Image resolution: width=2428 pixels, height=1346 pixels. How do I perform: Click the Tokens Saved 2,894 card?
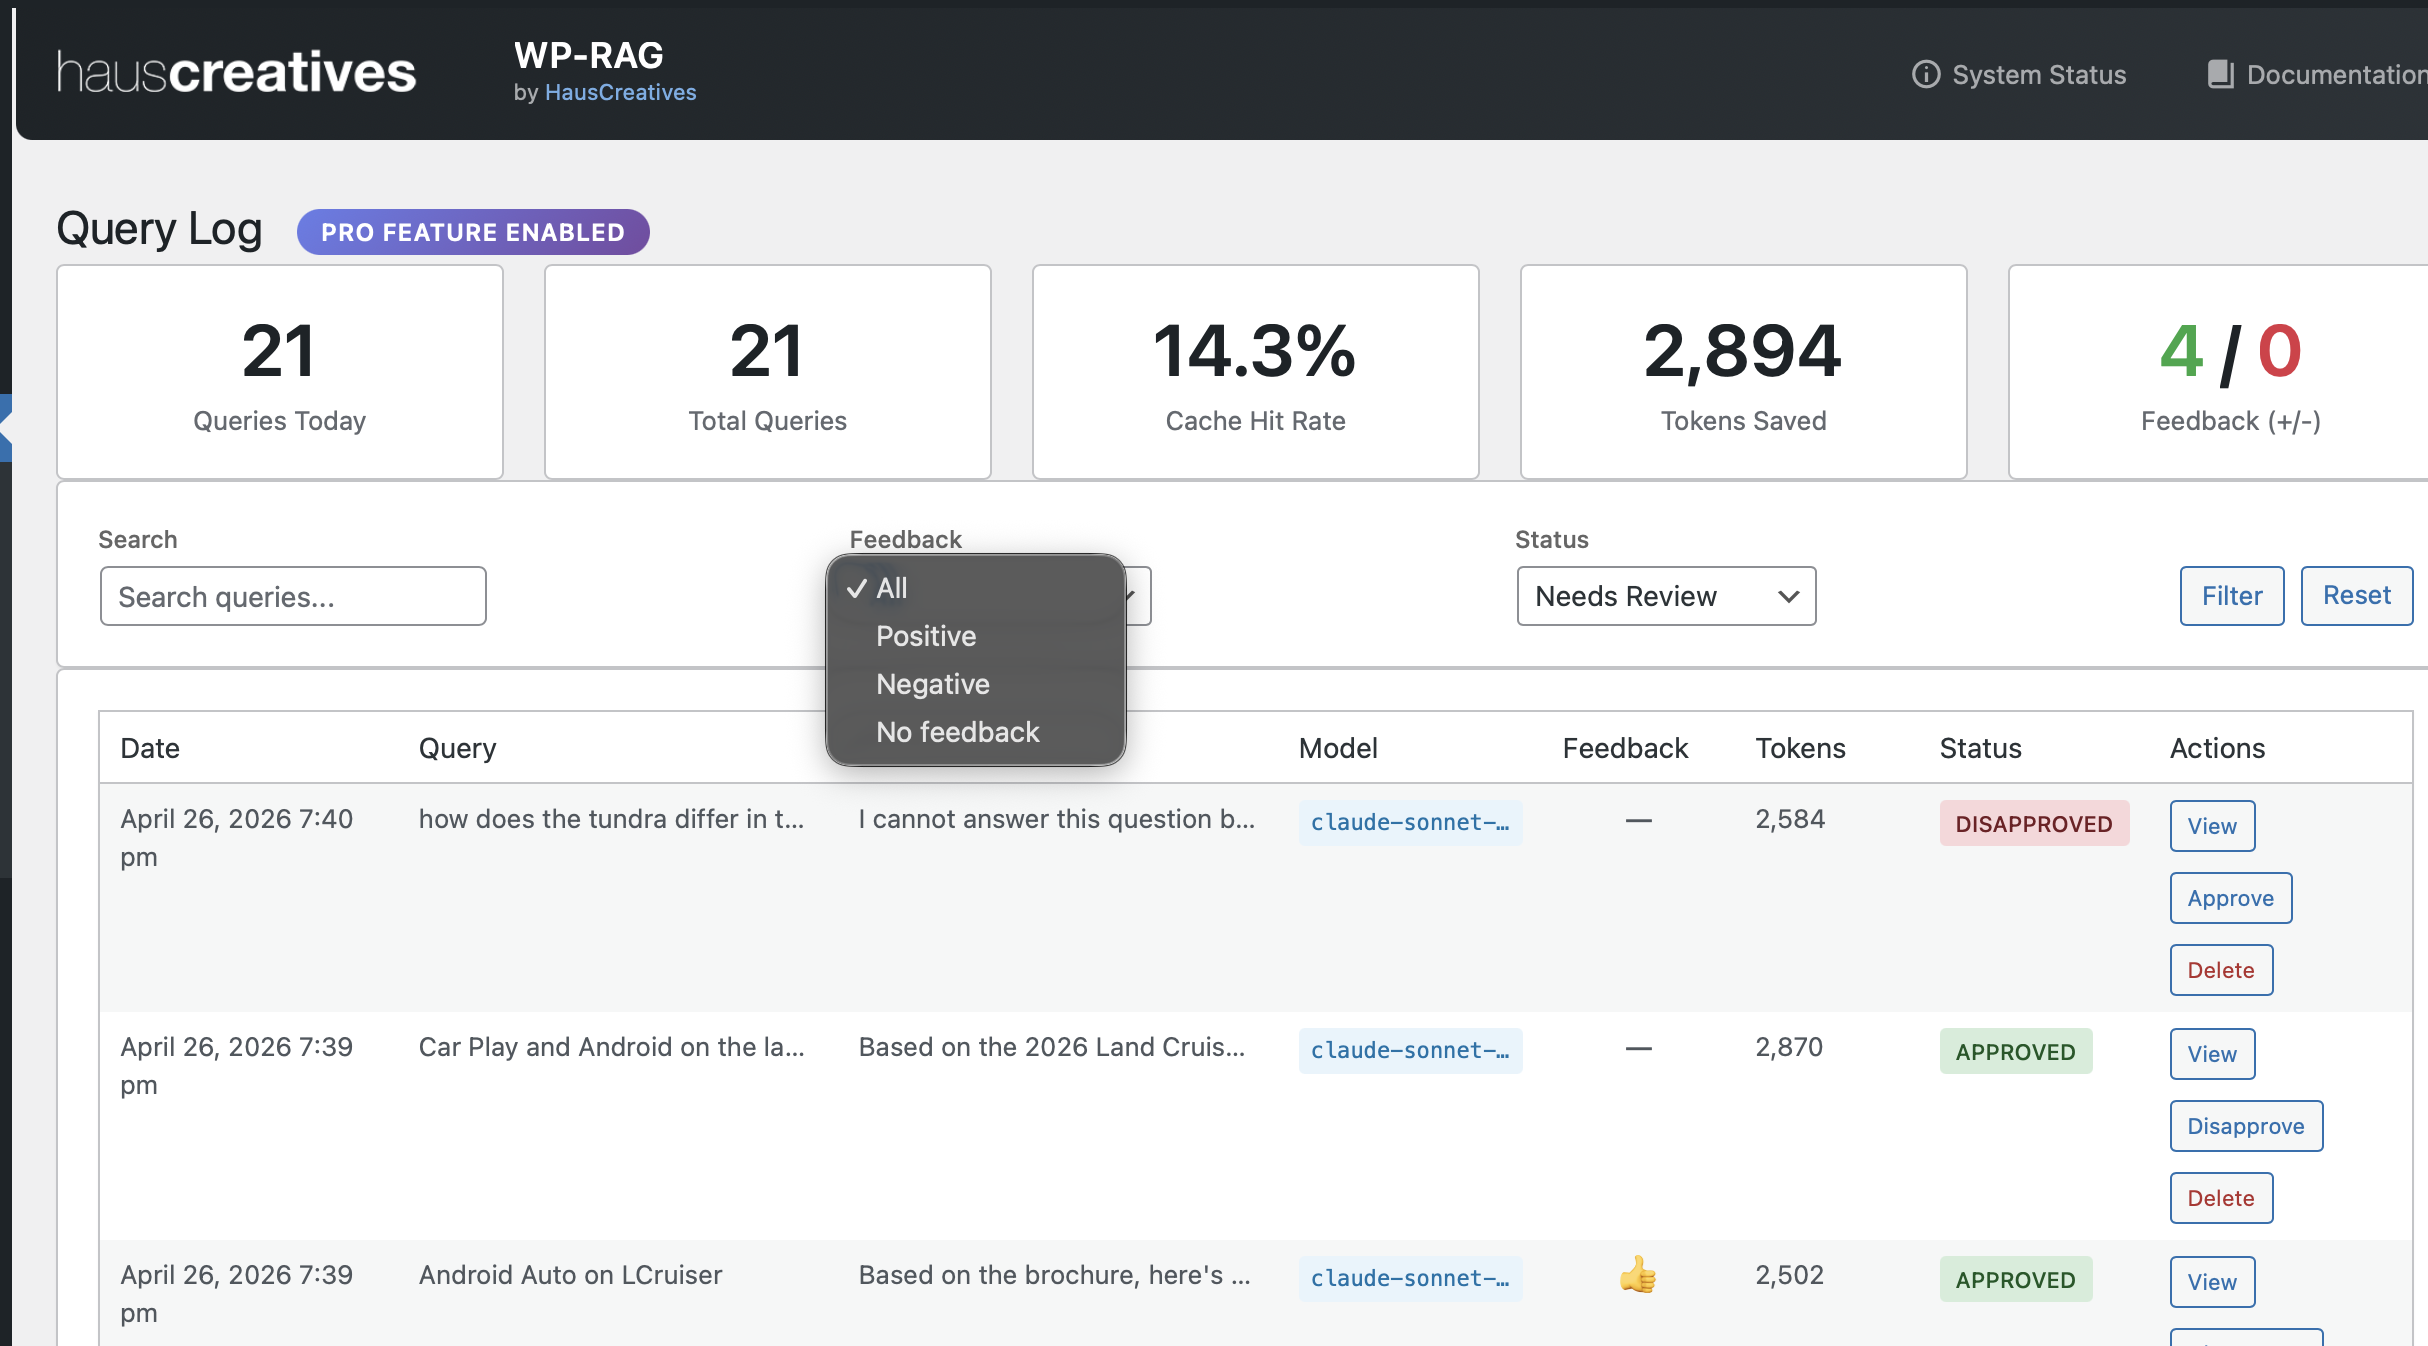pos(1744,372)
